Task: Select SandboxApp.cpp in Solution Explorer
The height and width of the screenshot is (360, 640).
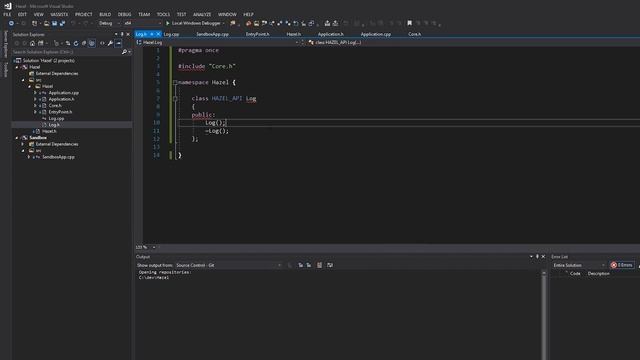Action: pos(58,157)
